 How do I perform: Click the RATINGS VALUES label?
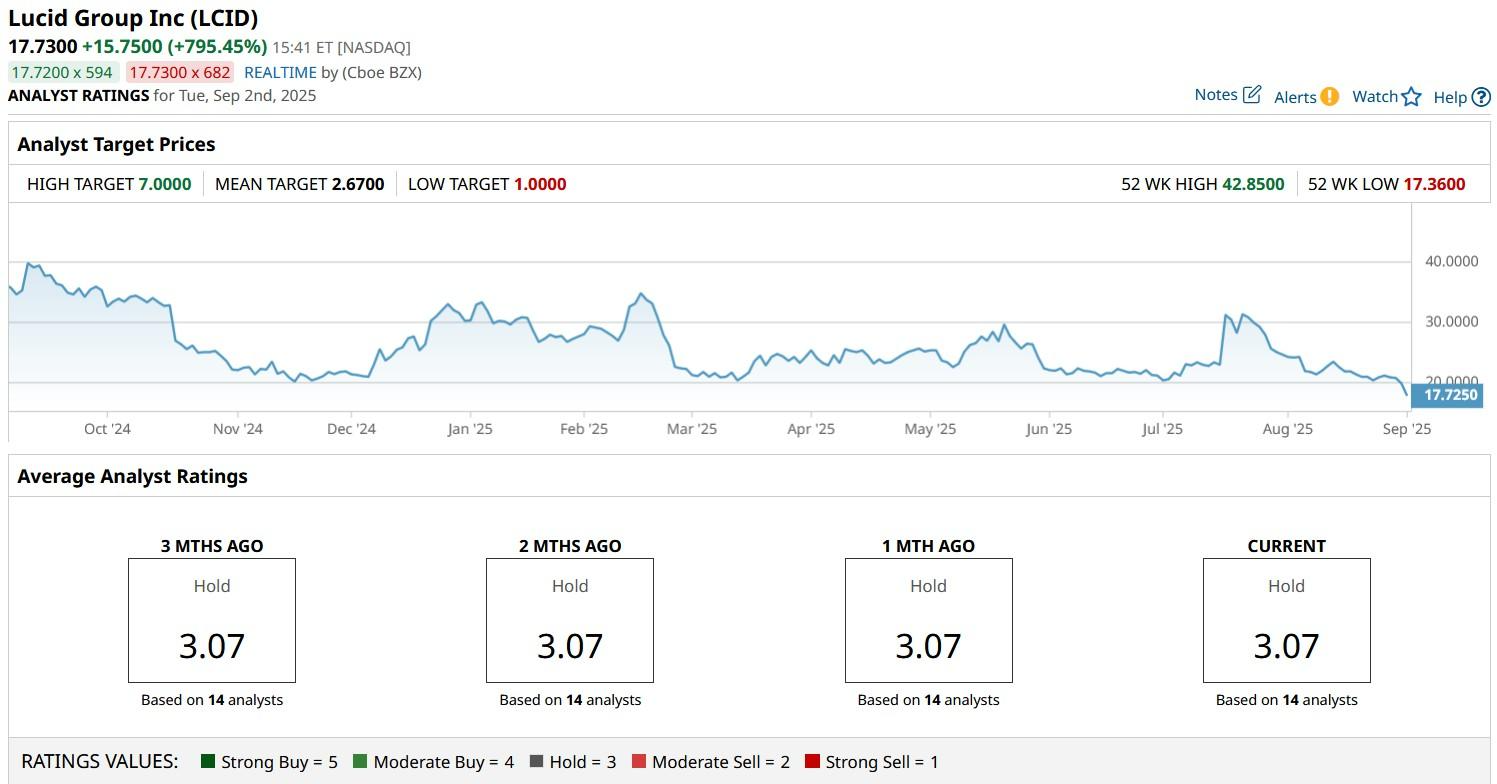click(x=100, y=762)
